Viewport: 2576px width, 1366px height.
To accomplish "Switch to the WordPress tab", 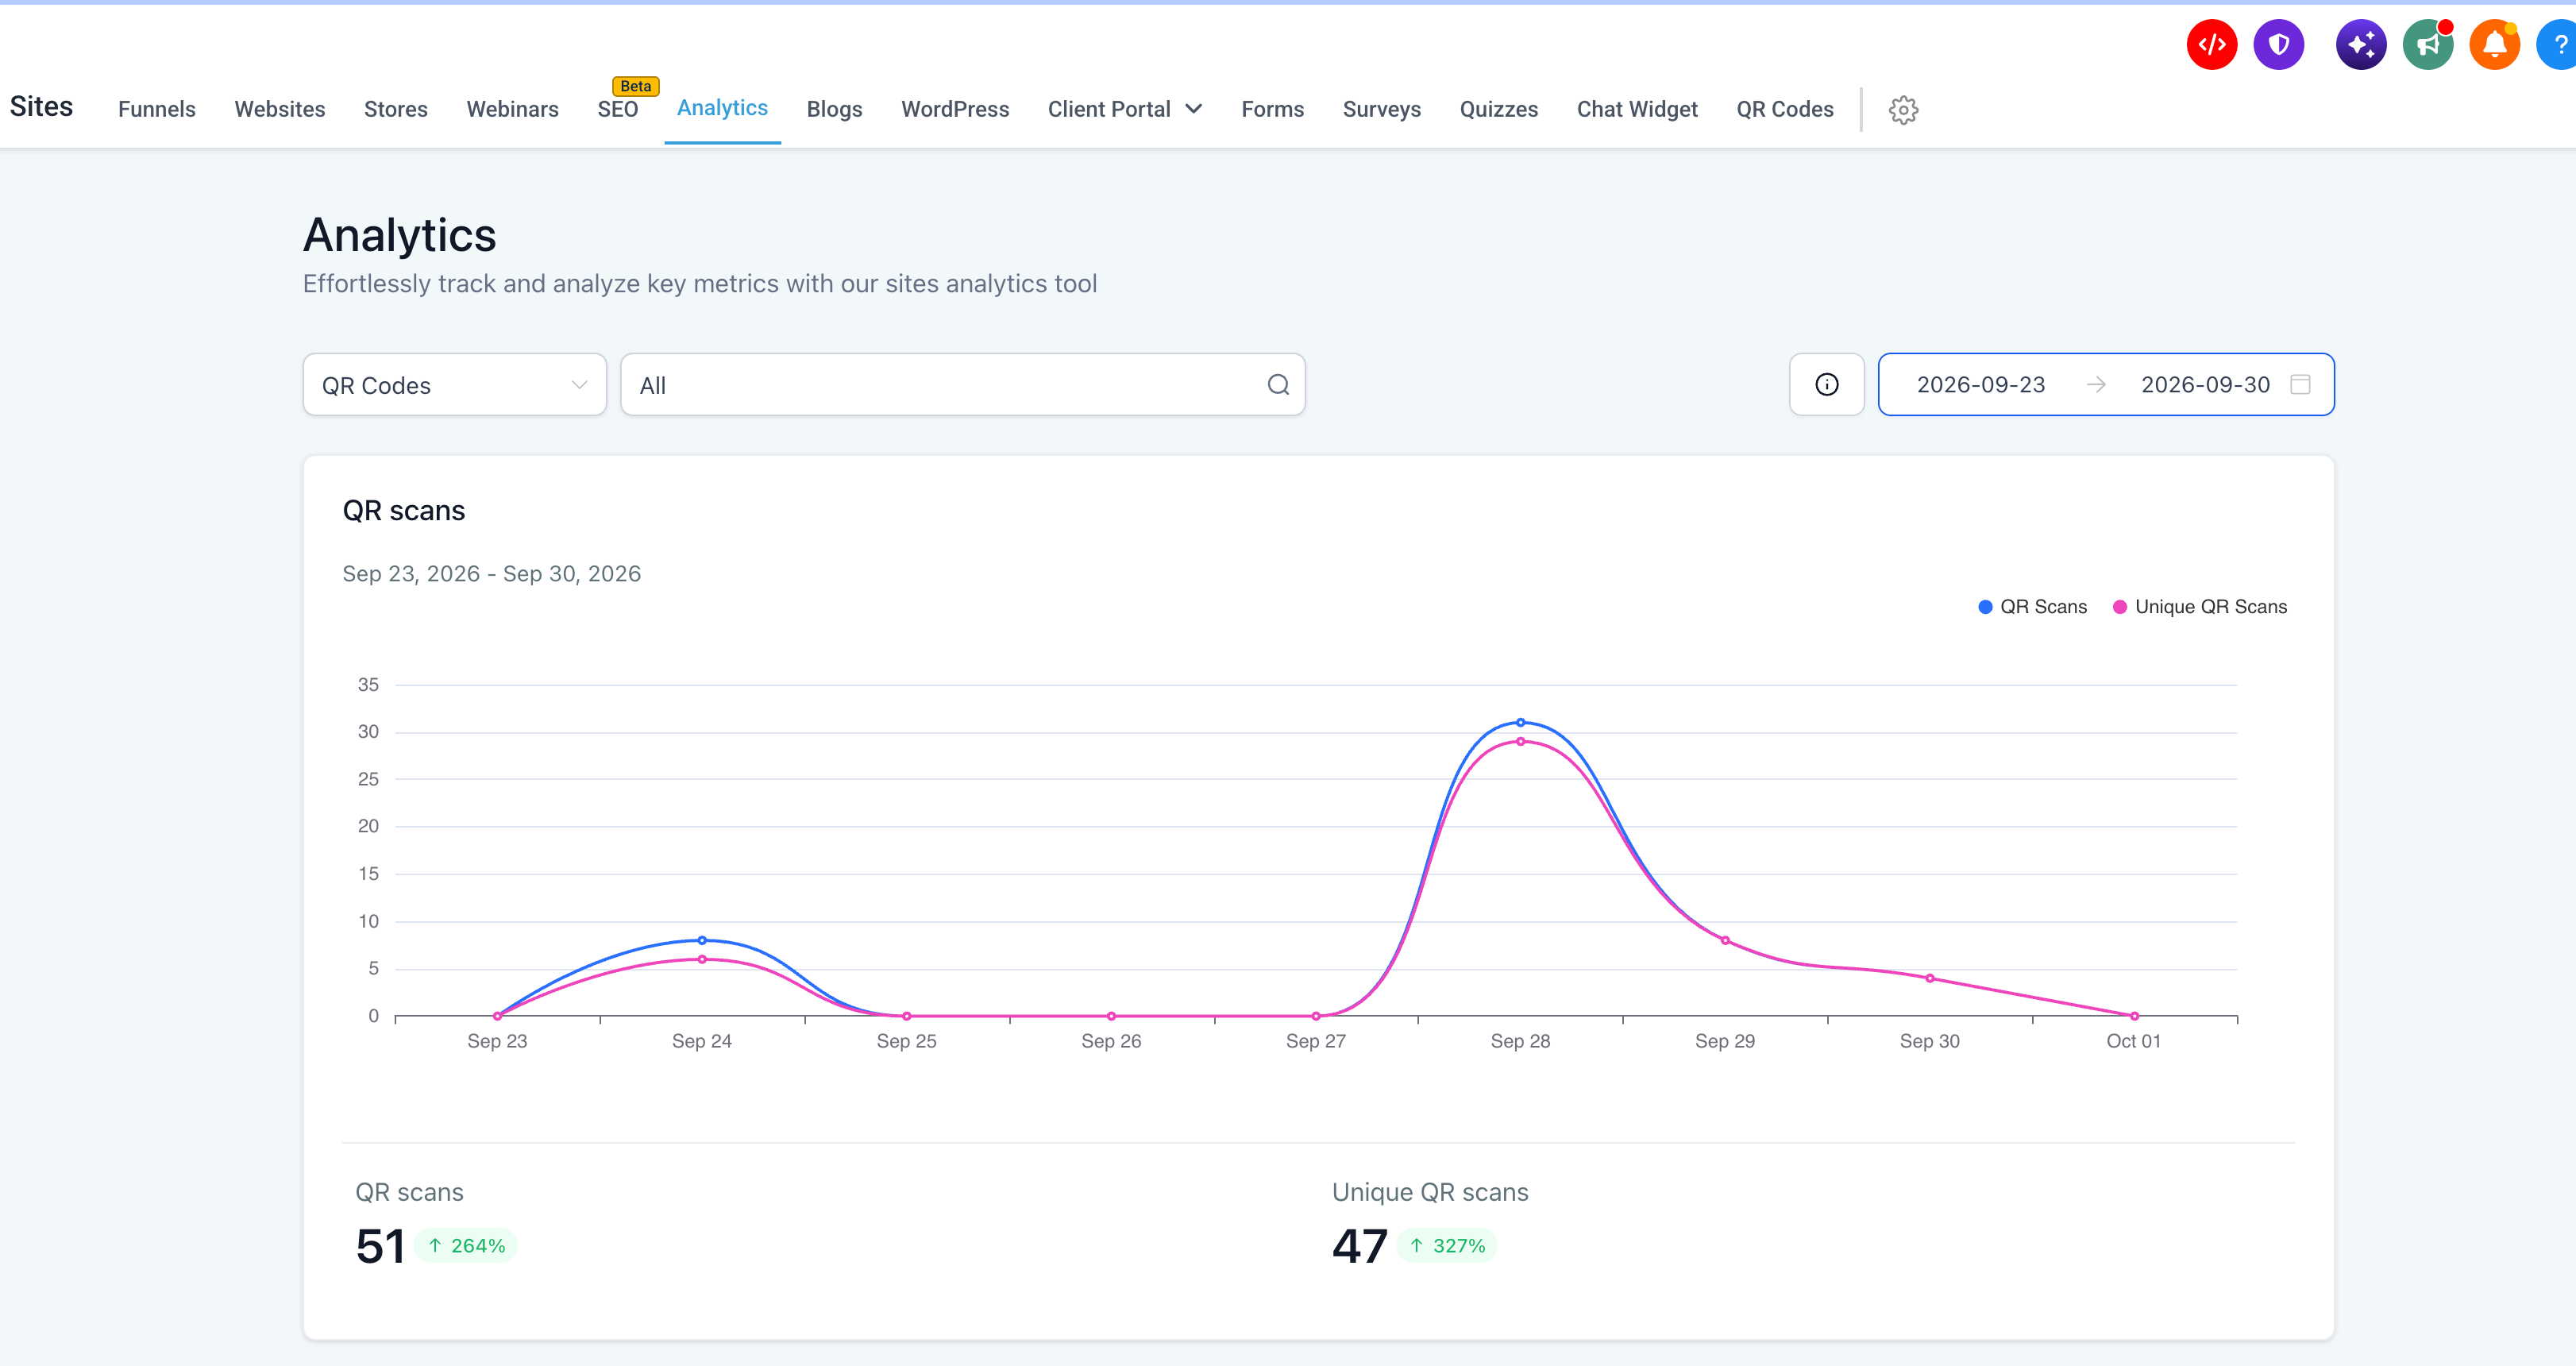I will tap(955, 109).
